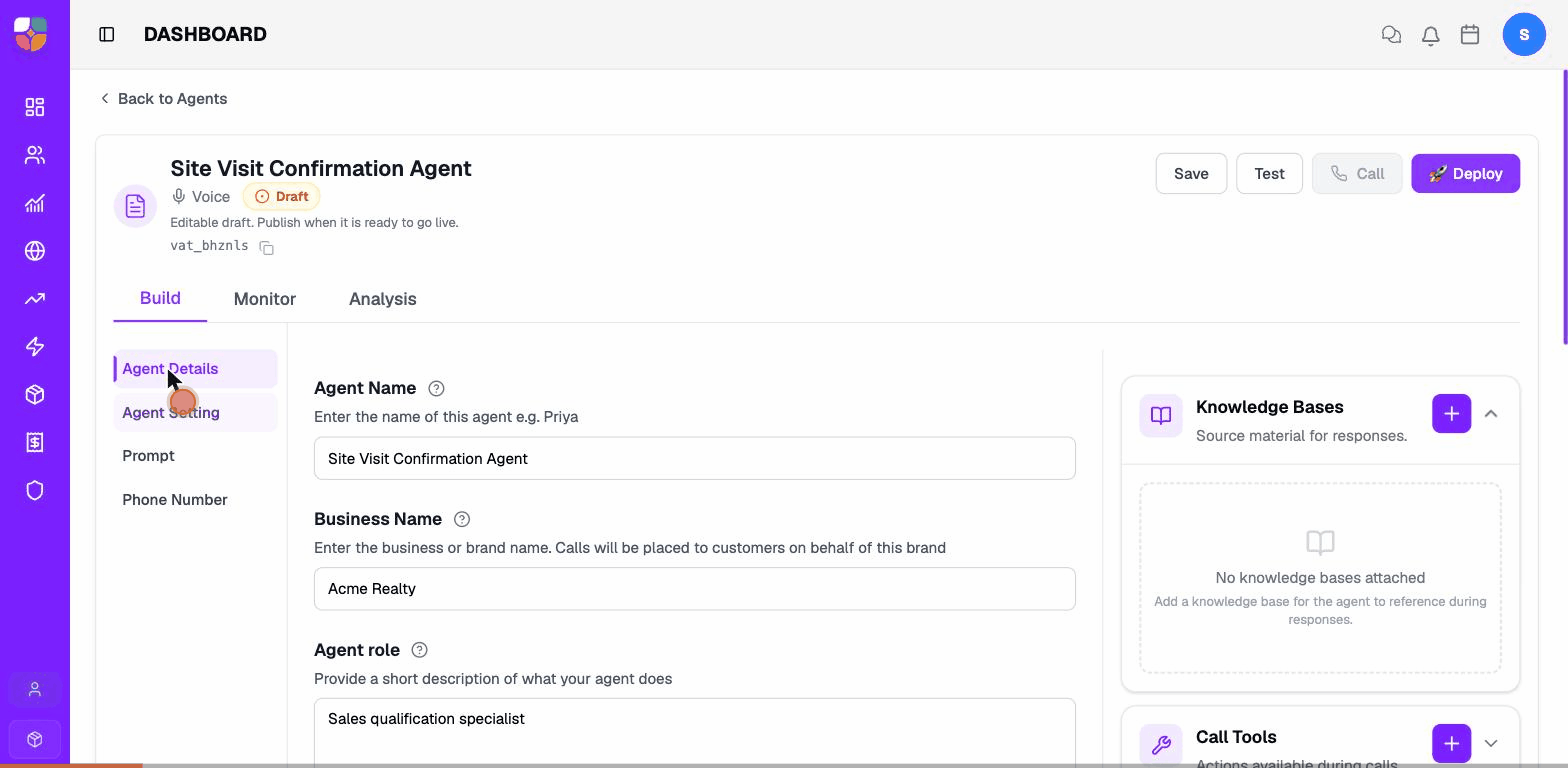
Task: Click the Draft status badge
Action: tap(281, 197)
